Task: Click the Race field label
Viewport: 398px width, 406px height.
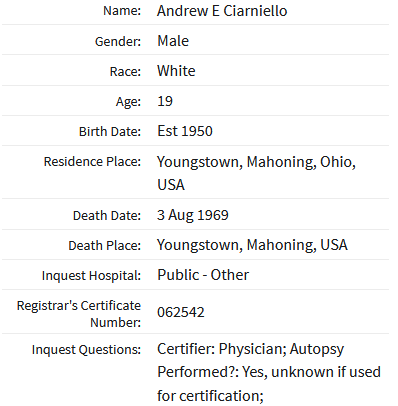Action: [125, 72]
